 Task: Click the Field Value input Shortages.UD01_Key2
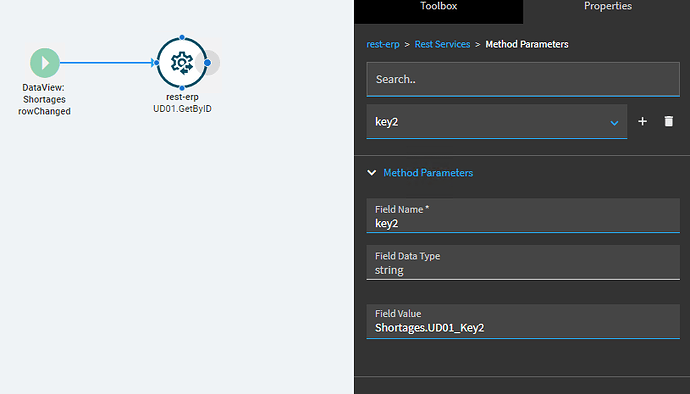click(523, 321)
